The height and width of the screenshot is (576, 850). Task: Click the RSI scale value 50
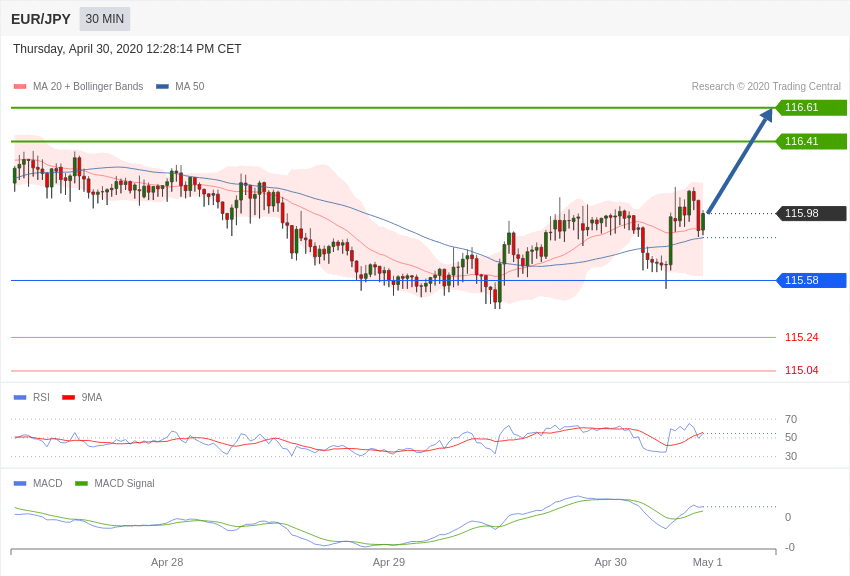coord(791,437)
